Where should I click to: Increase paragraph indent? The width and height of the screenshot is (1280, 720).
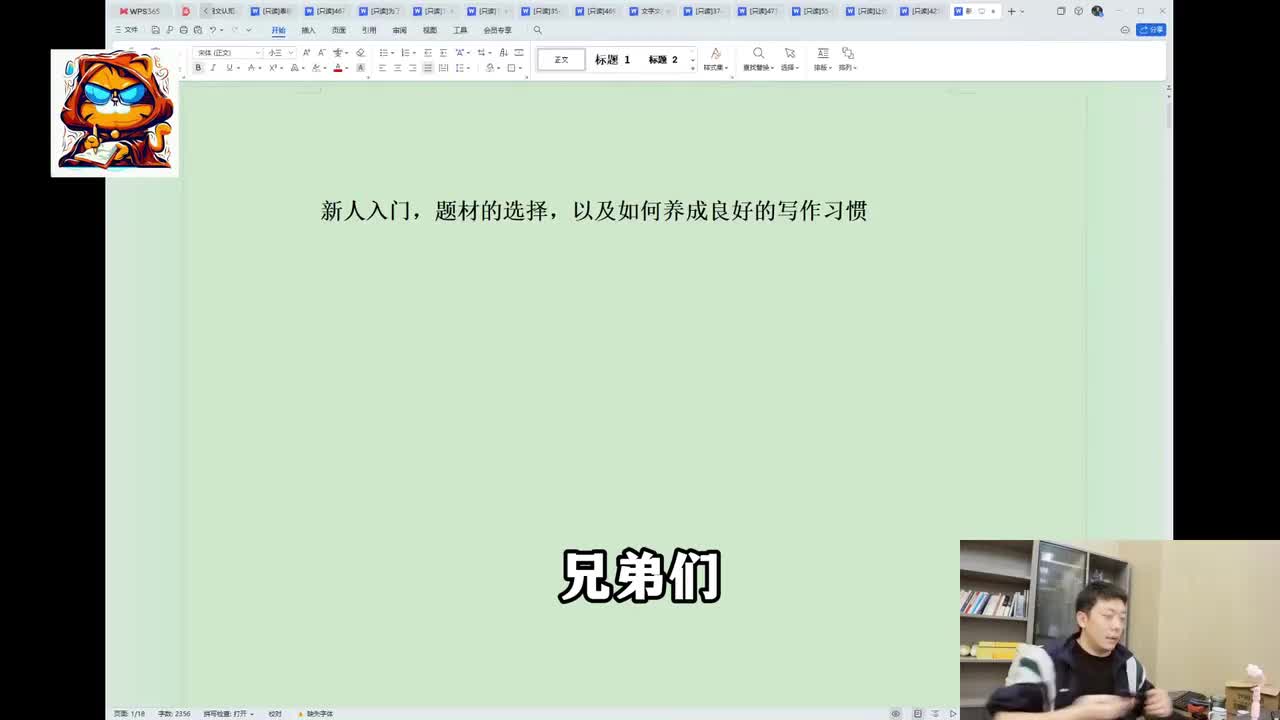tap(443, 52)
